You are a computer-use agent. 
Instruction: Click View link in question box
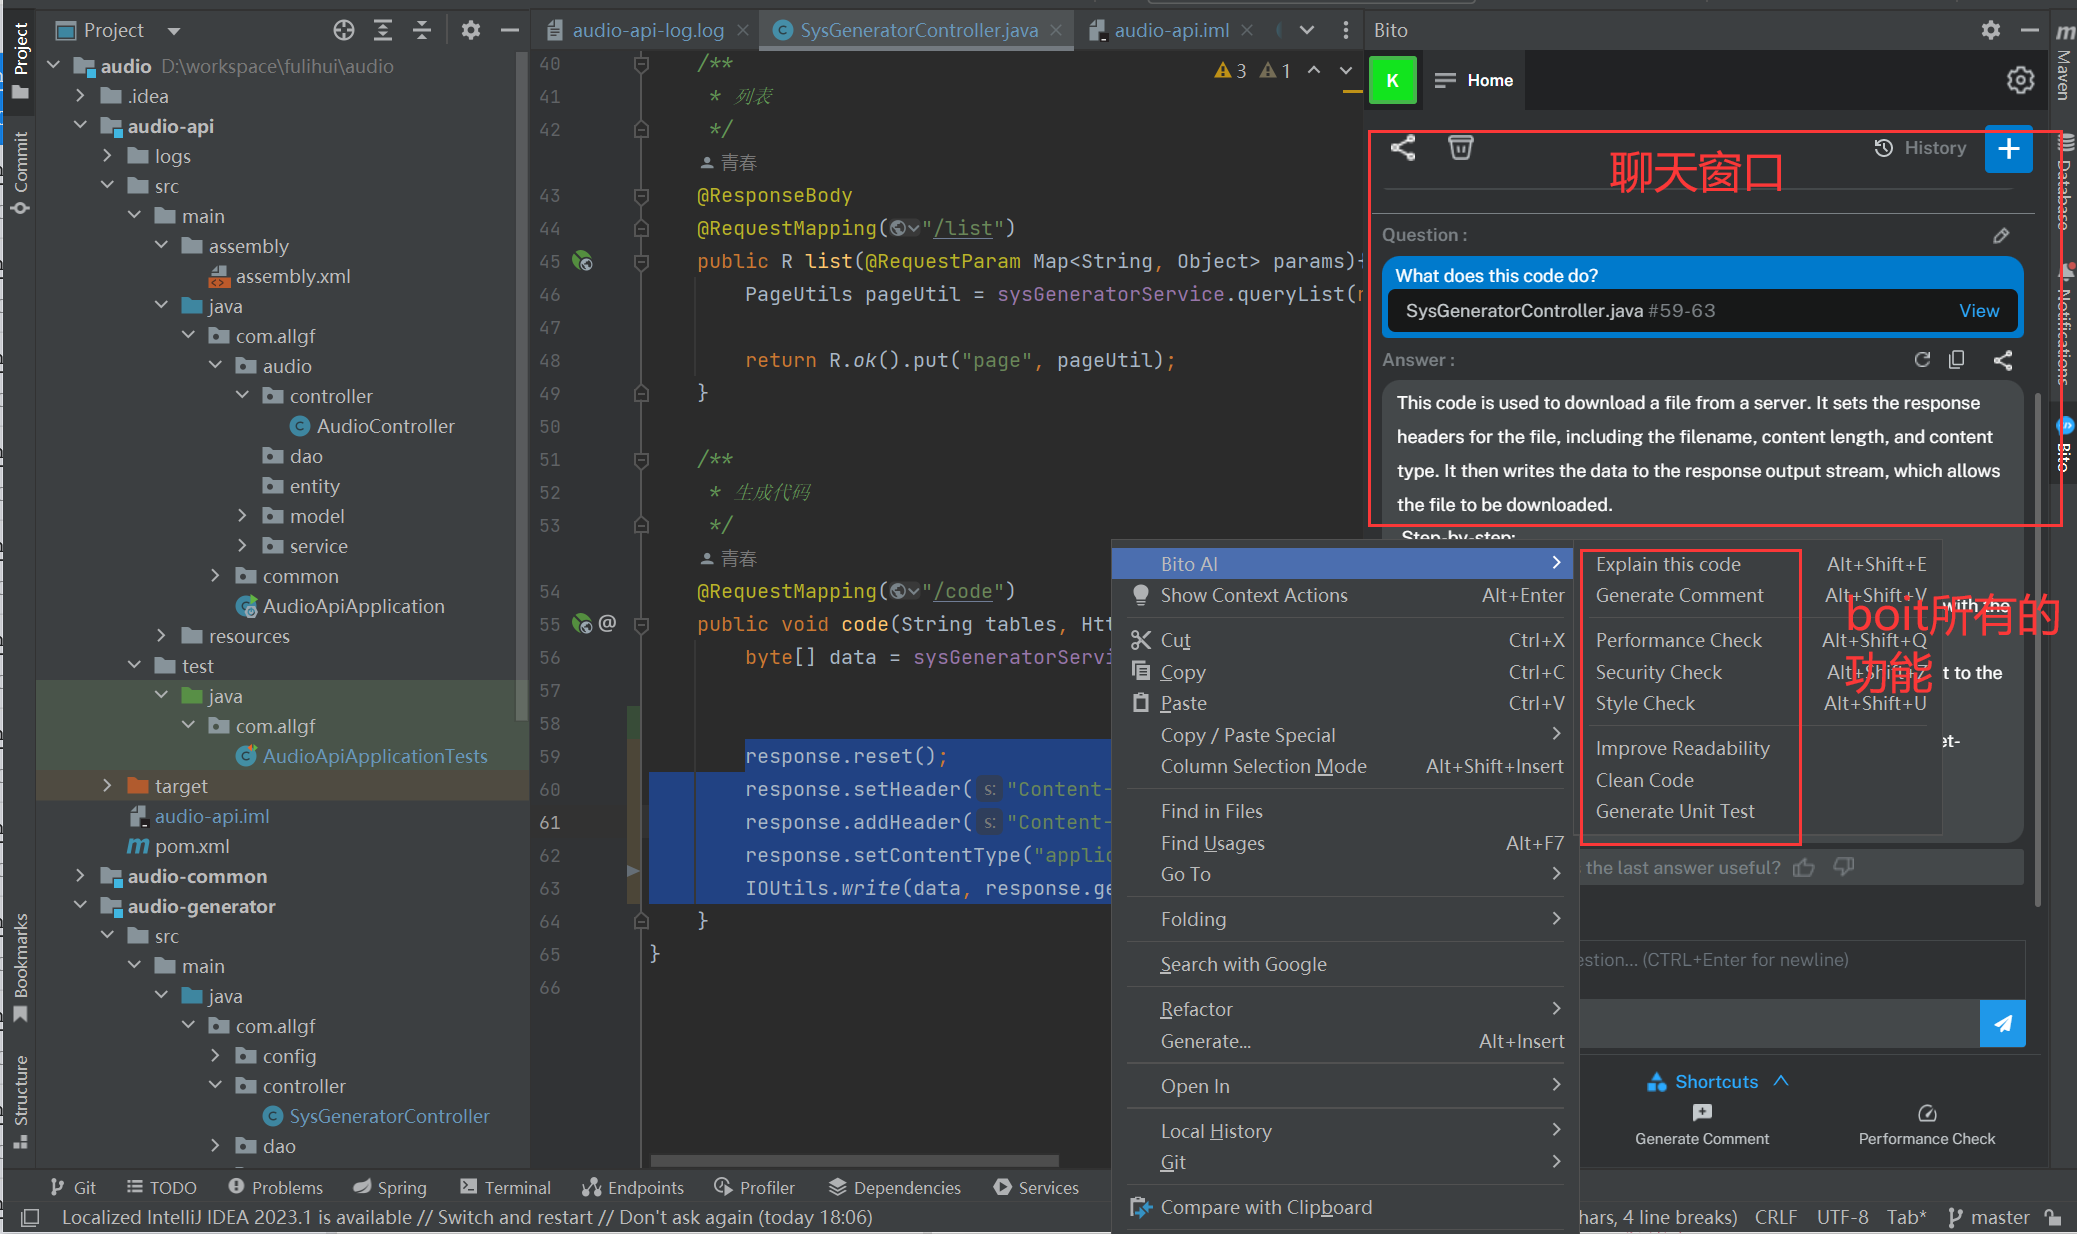coord(1978,311)
